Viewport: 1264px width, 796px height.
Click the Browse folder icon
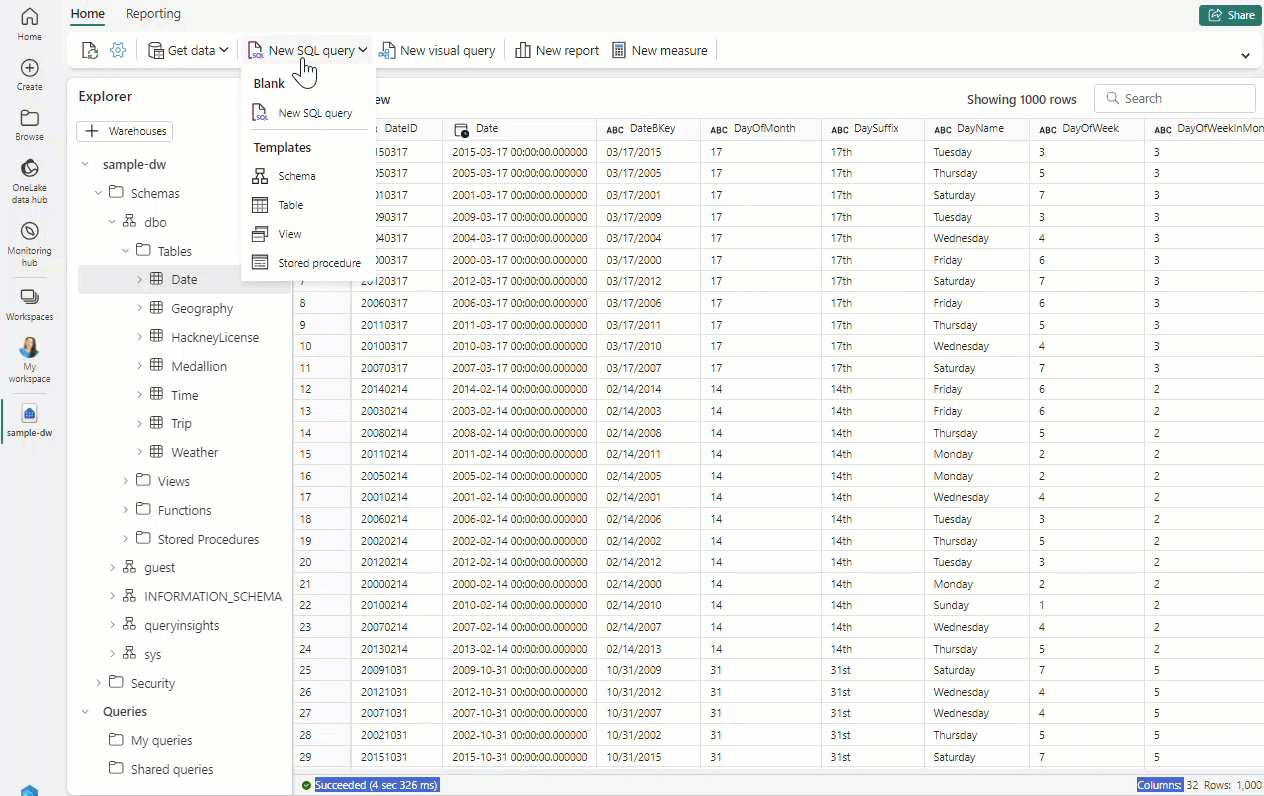pos(29,125)
